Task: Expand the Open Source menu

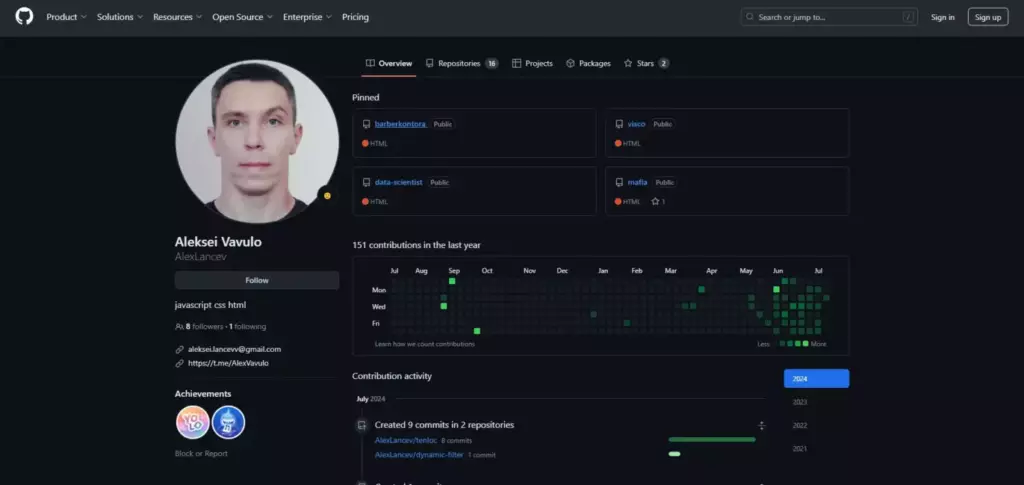Action: coord(242,17)
